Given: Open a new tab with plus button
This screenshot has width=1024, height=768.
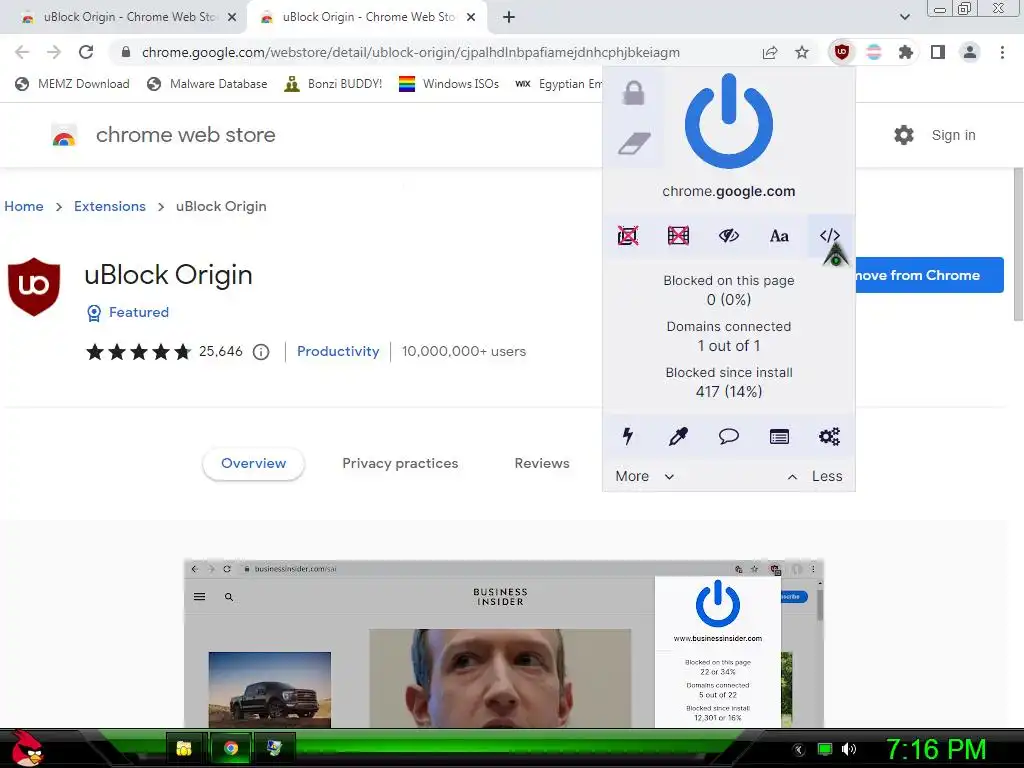Looking at the screenshot, I should click(509, 17).
